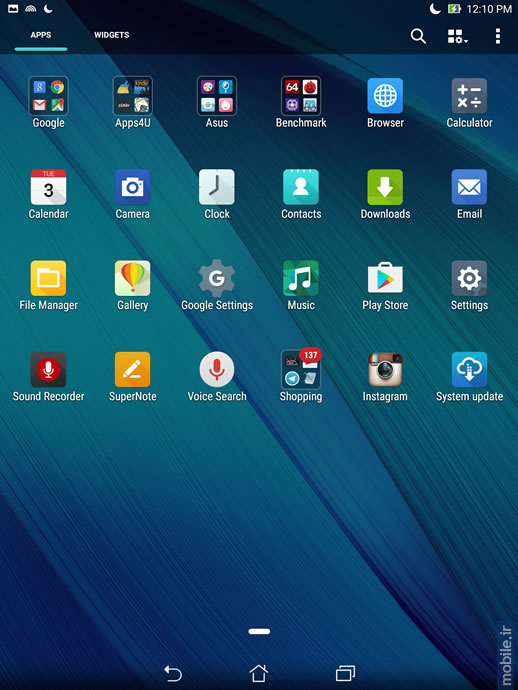
Task: Open the Calendar app
Action: pyautogui.click(x=48, y=187)
